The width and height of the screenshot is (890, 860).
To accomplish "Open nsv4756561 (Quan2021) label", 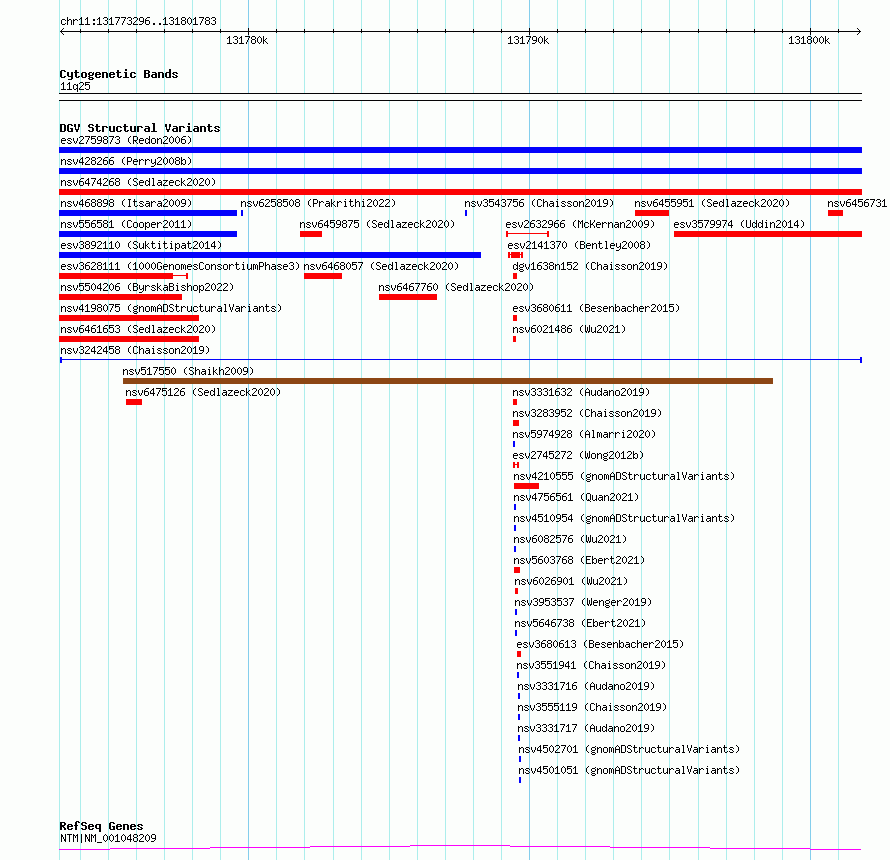I will coord(576,497).
